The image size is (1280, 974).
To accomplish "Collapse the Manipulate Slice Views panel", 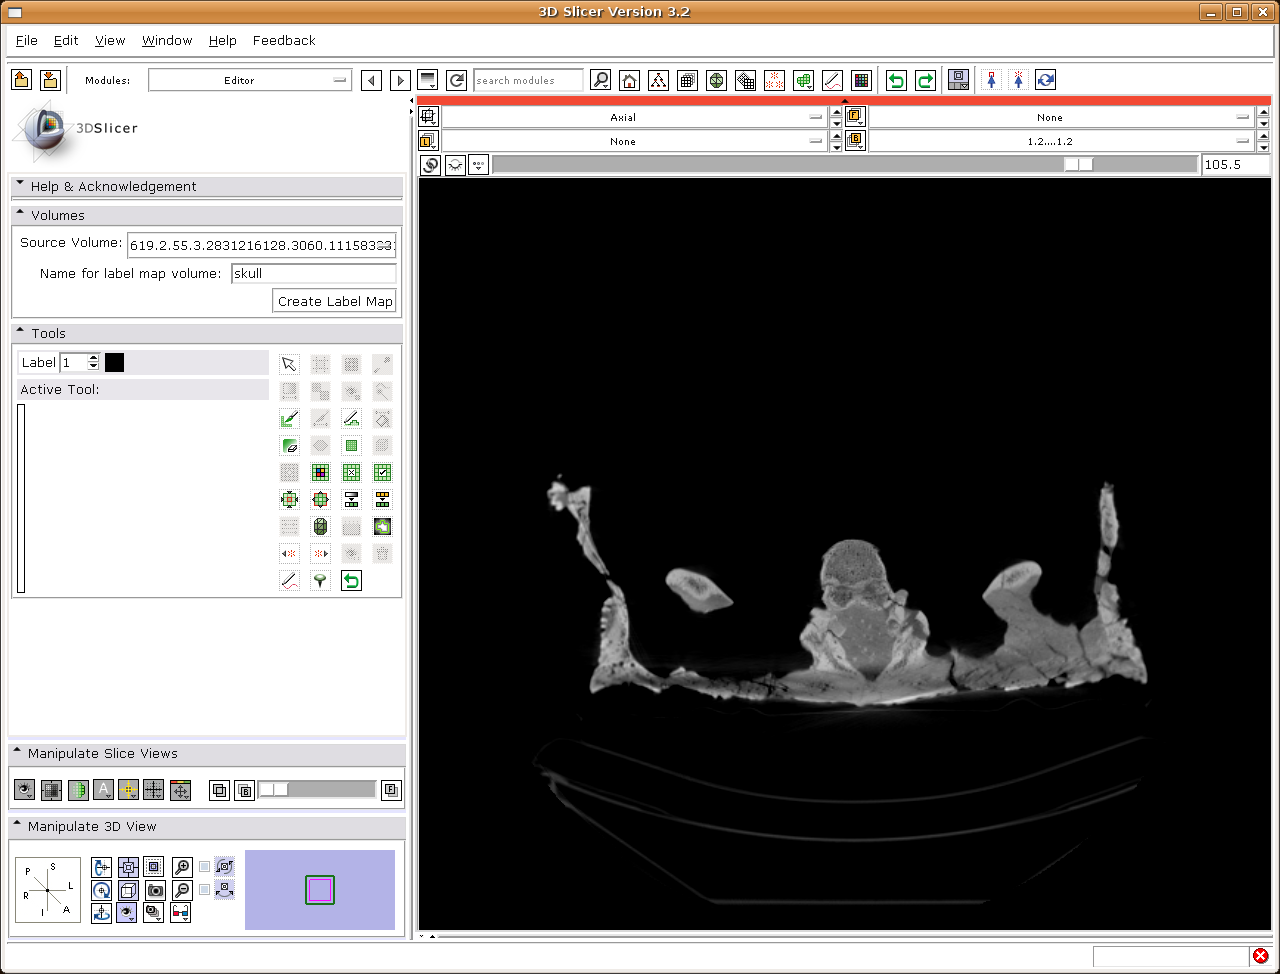I will (x=206, y=753).
